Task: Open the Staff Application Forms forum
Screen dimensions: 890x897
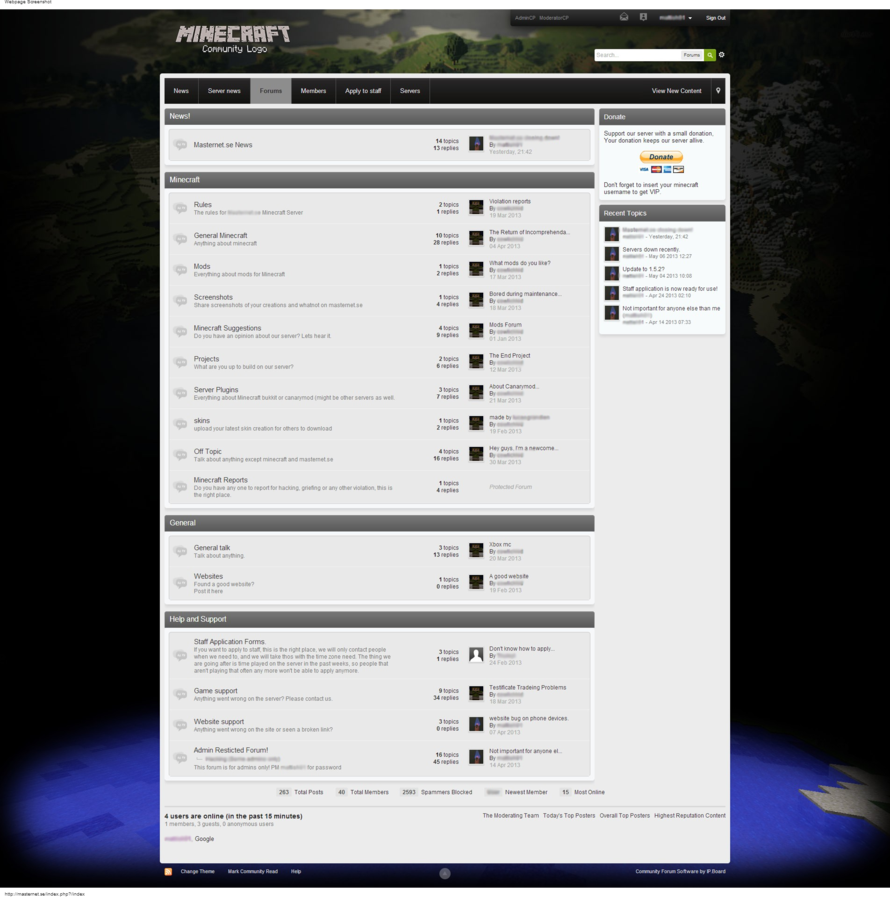Action: pos(230,642)
